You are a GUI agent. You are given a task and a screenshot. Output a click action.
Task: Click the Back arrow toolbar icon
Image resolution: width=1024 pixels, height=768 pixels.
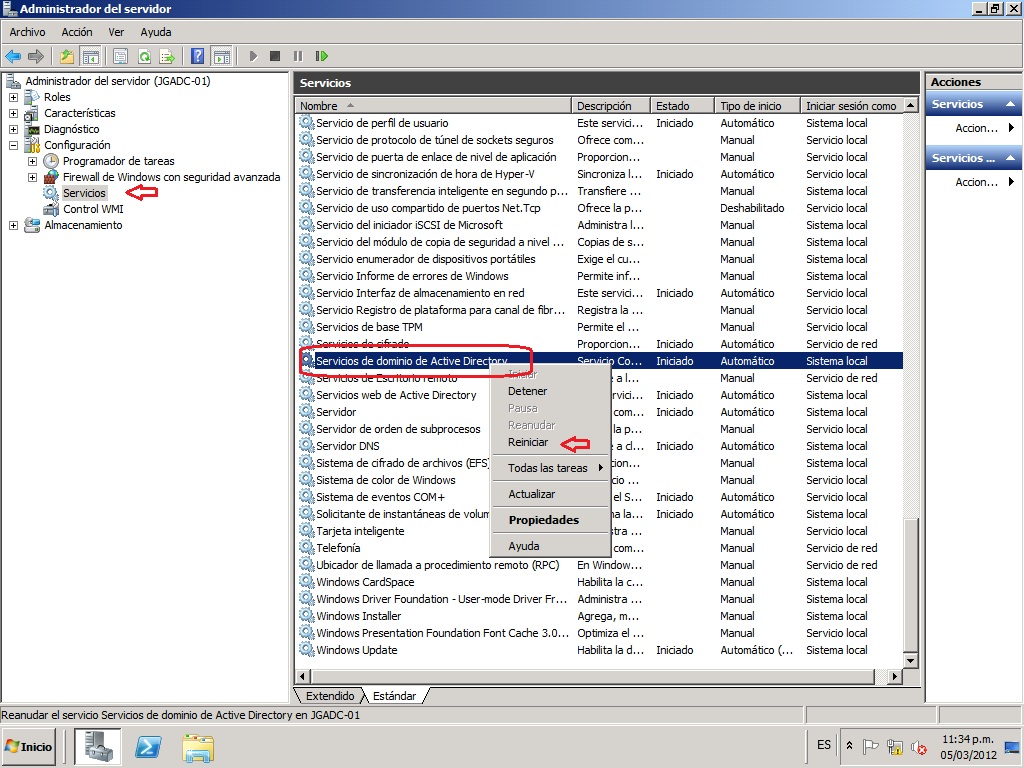point(13,56)
